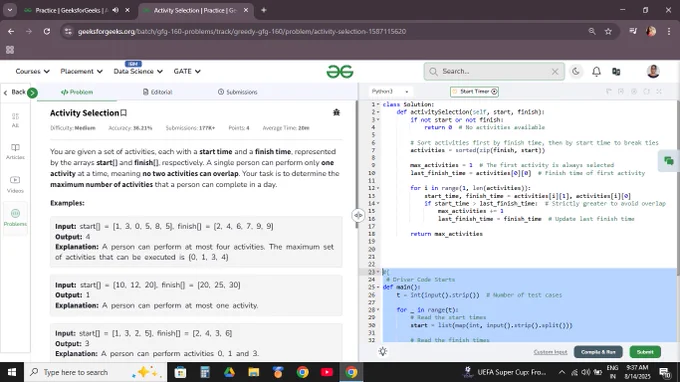Viewport: 680px width, 382px height.
Task: Open Chrome three-dot menu
Action: pos(669,31)
